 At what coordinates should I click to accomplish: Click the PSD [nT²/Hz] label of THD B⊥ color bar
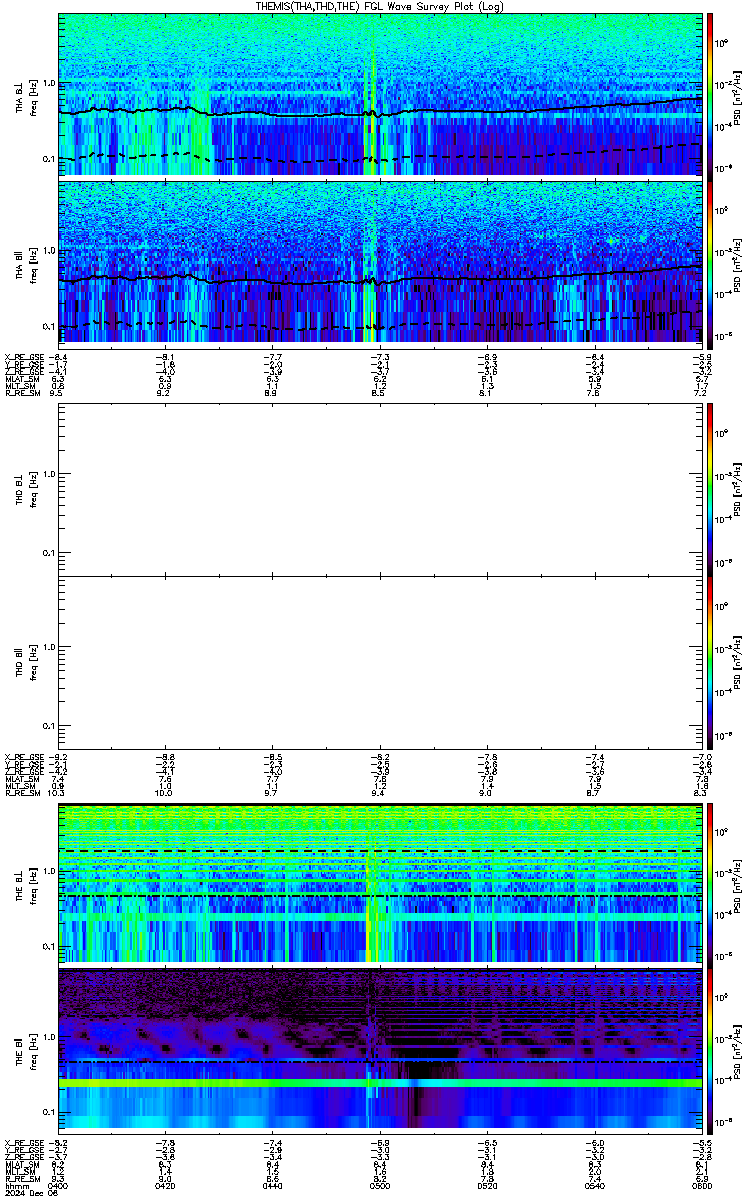(737, 489)
